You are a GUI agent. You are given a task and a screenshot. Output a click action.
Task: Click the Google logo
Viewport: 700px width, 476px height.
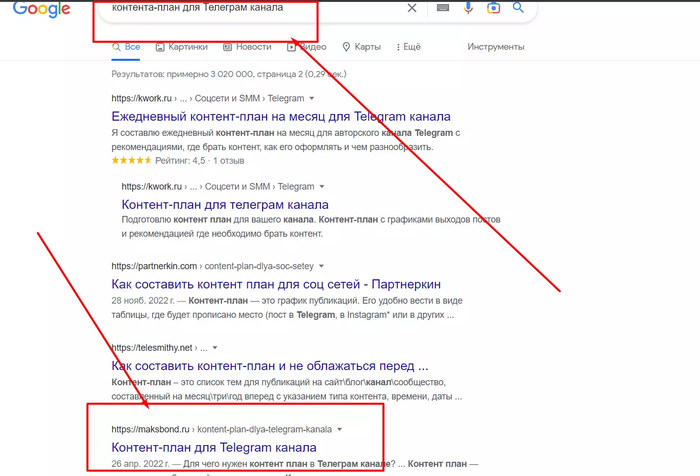click(x=42, y=9)
